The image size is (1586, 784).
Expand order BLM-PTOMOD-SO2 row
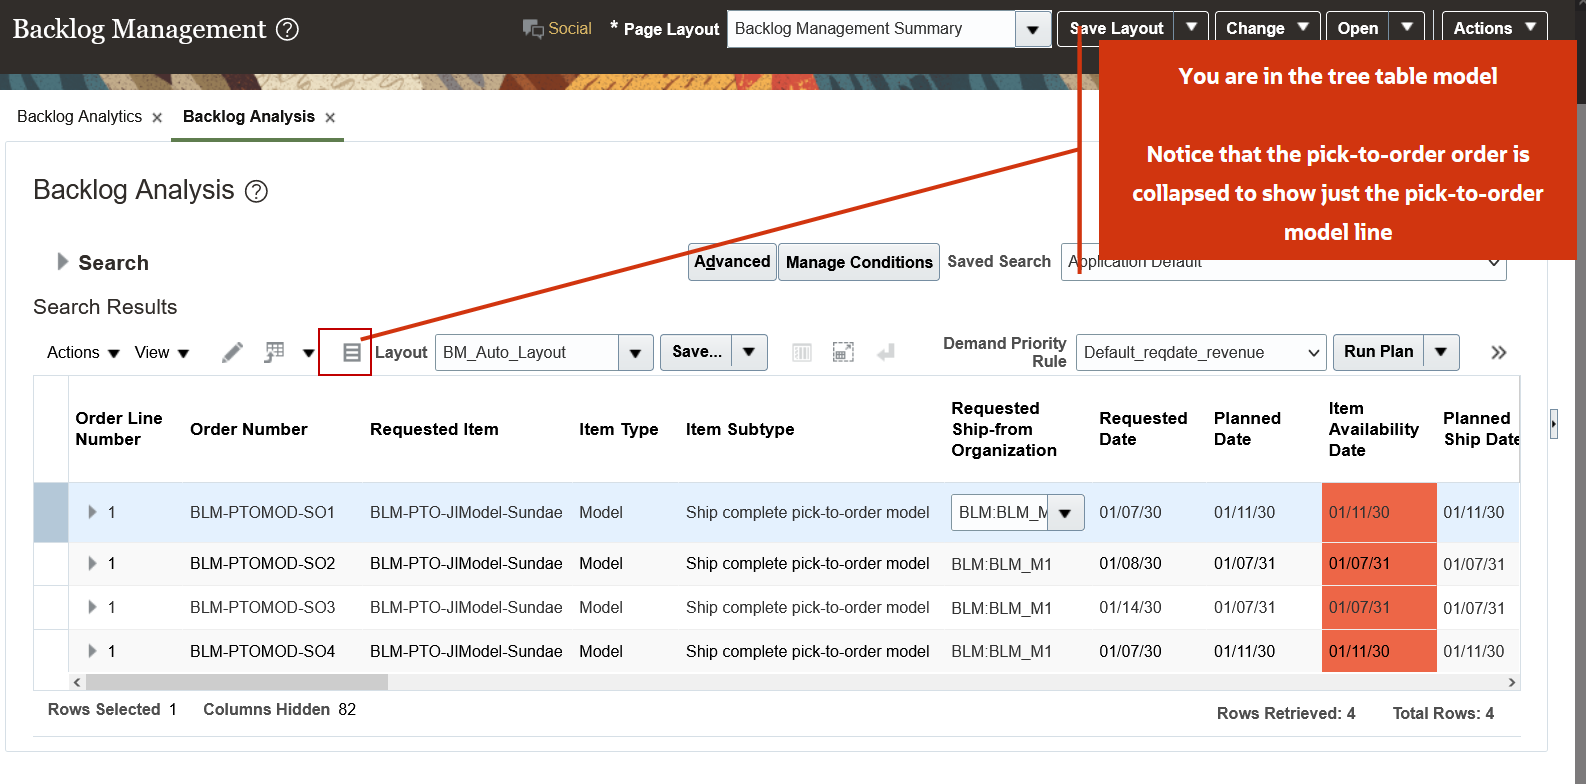coord(92,563)
